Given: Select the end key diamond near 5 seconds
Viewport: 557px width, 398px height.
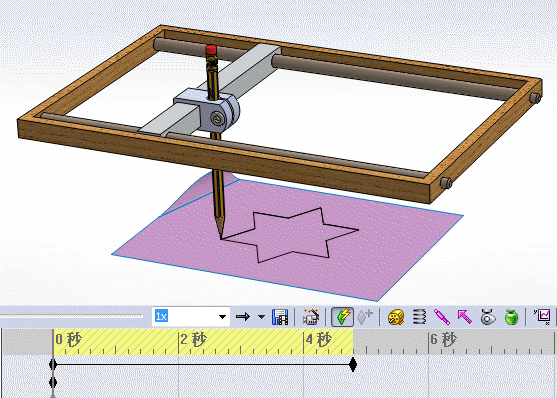Looking at the screenshot, I should (353, 365).
